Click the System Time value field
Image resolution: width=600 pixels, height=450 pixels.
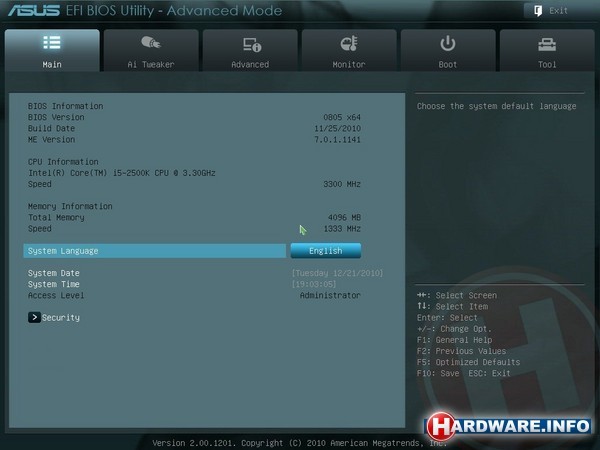tap(314, 284)
